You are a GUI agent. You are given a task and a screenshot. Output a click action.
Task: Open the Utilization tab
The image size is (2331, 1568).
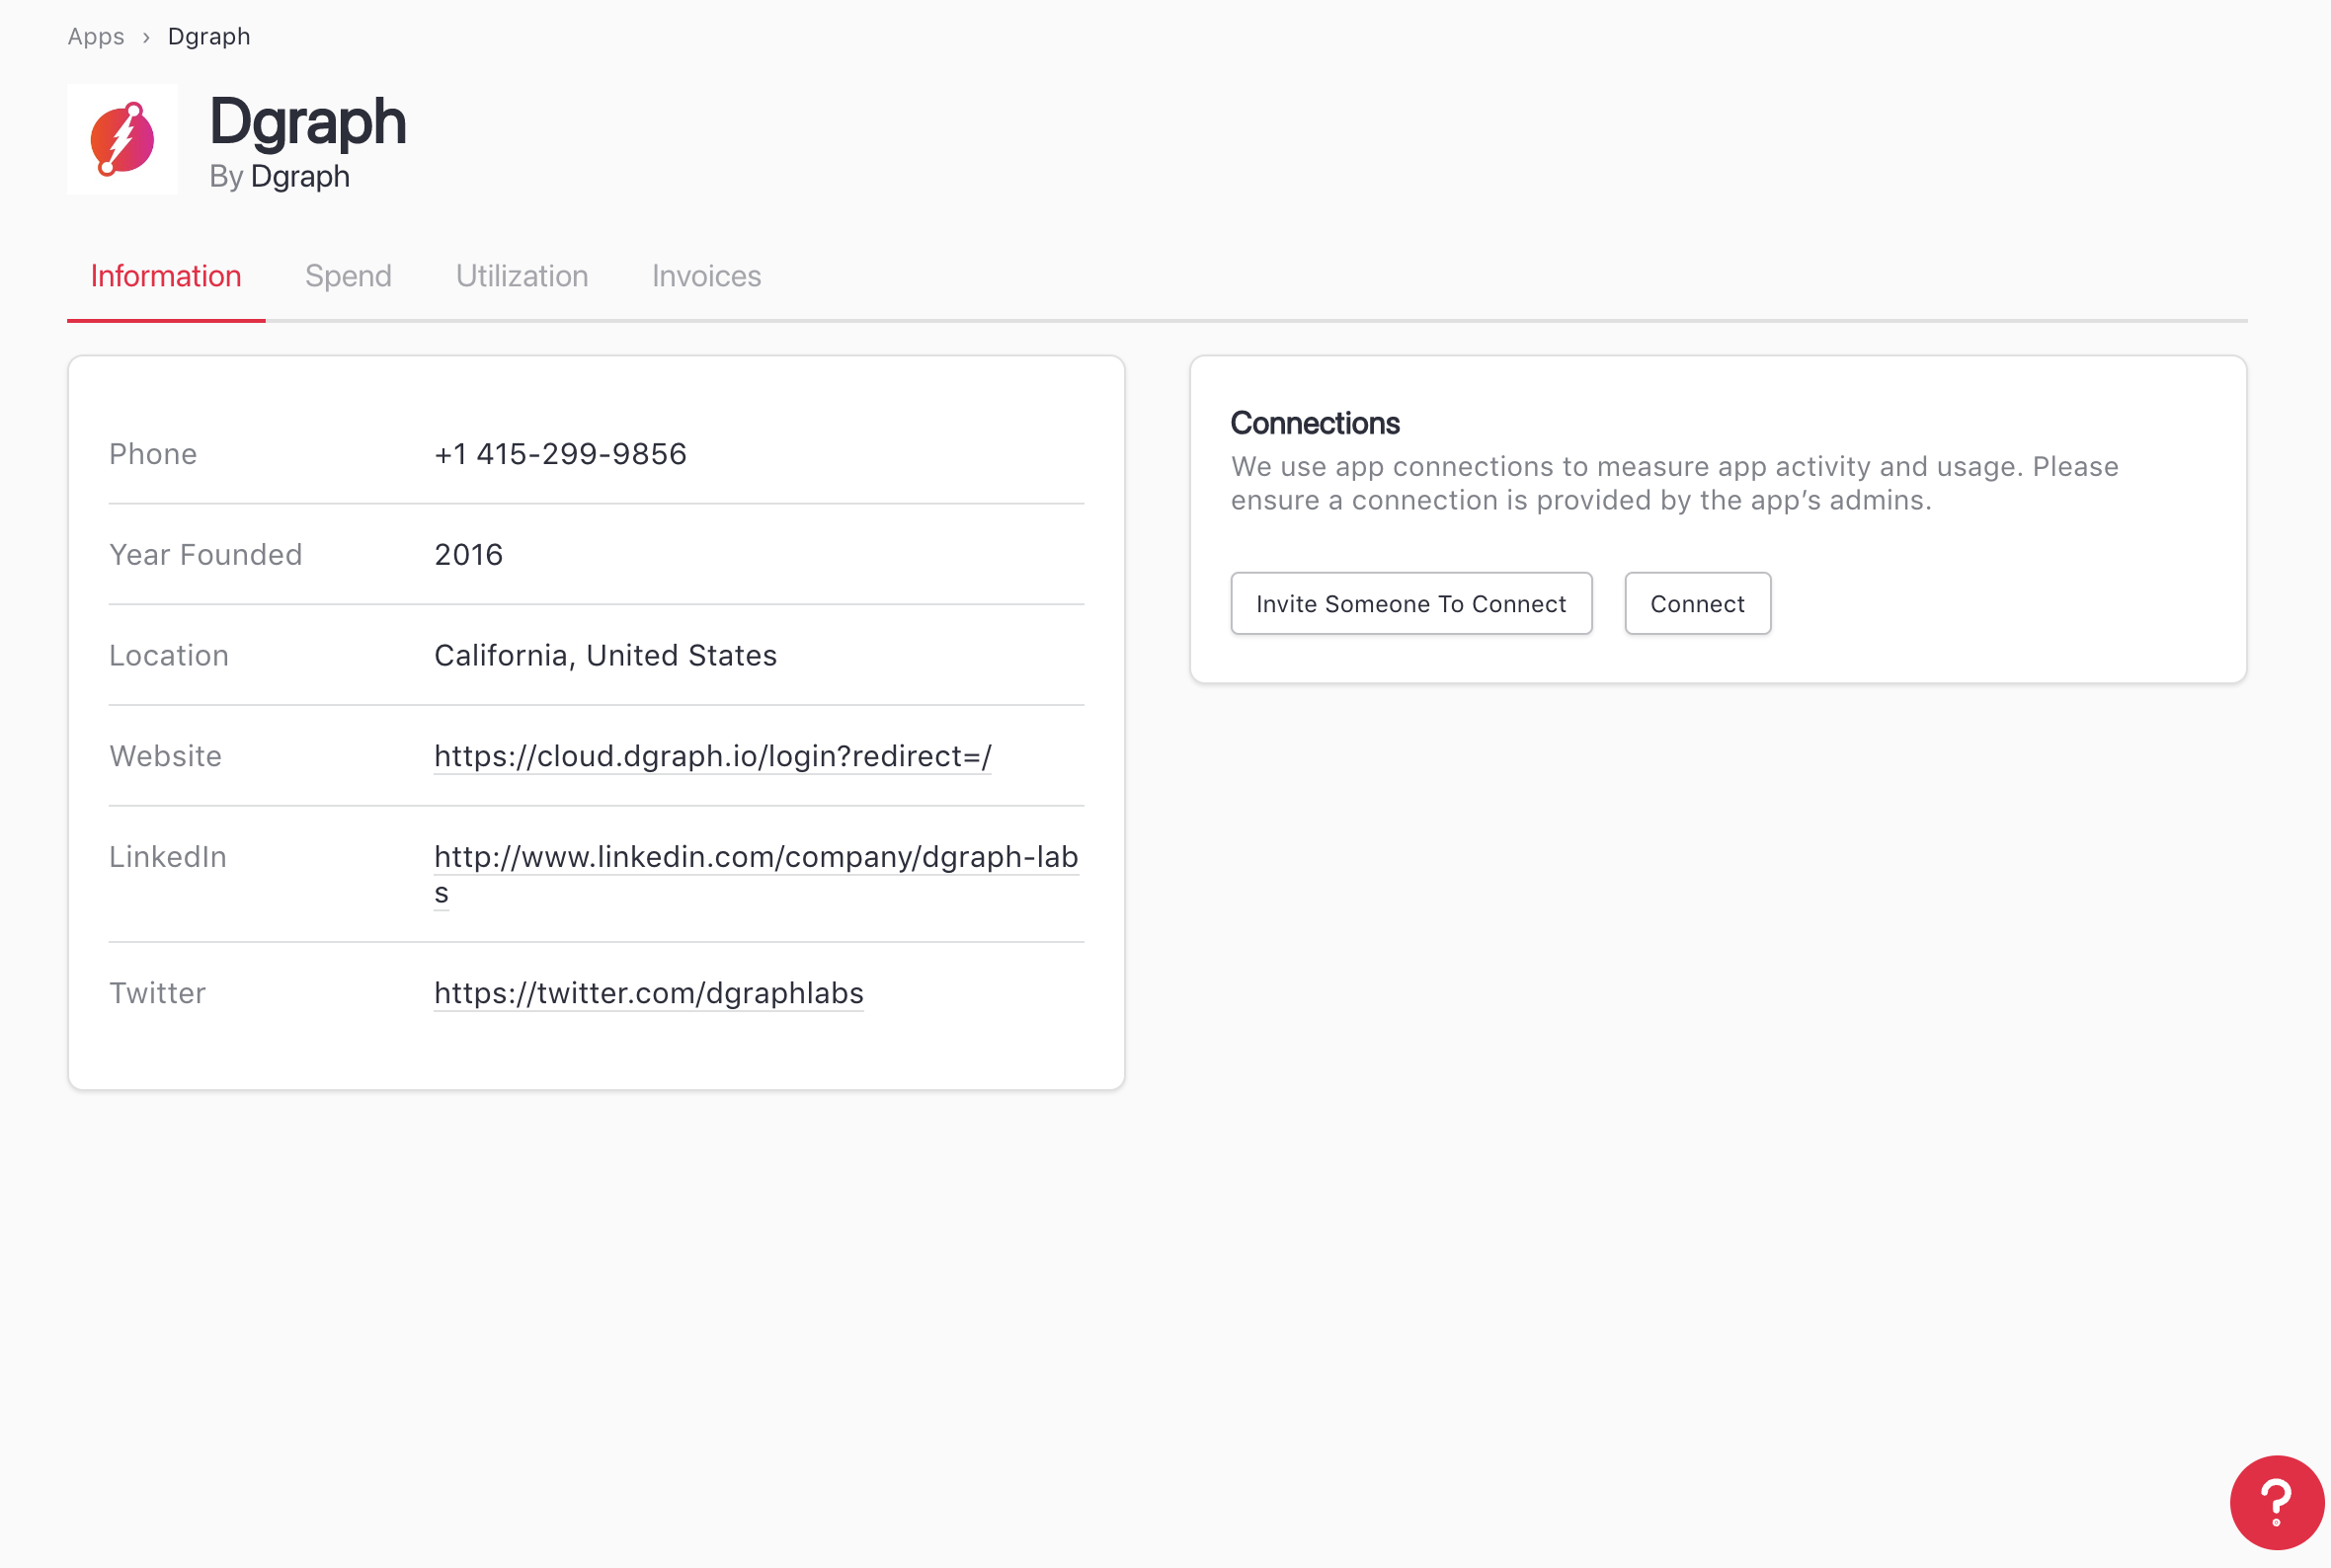[x=522, y=276]
